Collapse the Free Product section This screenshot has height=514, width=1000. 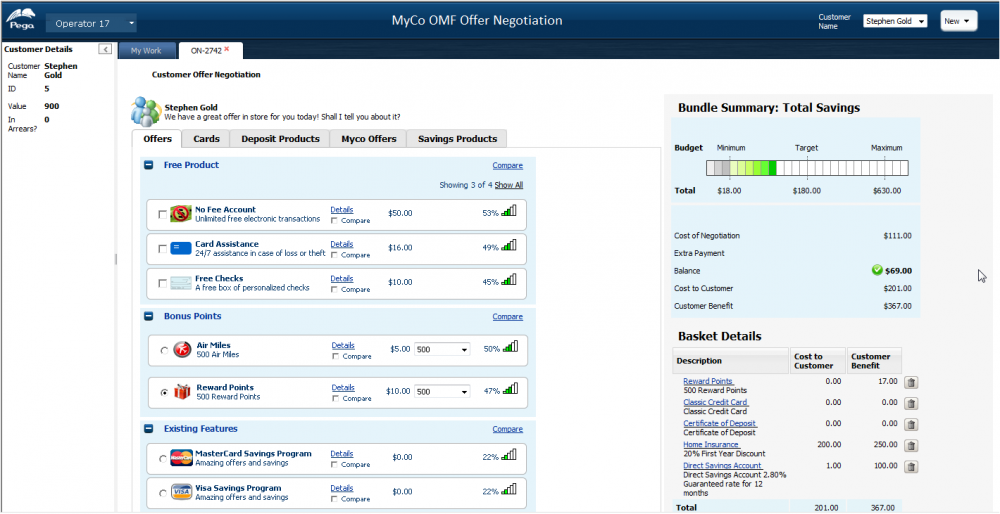coord(149,165)
